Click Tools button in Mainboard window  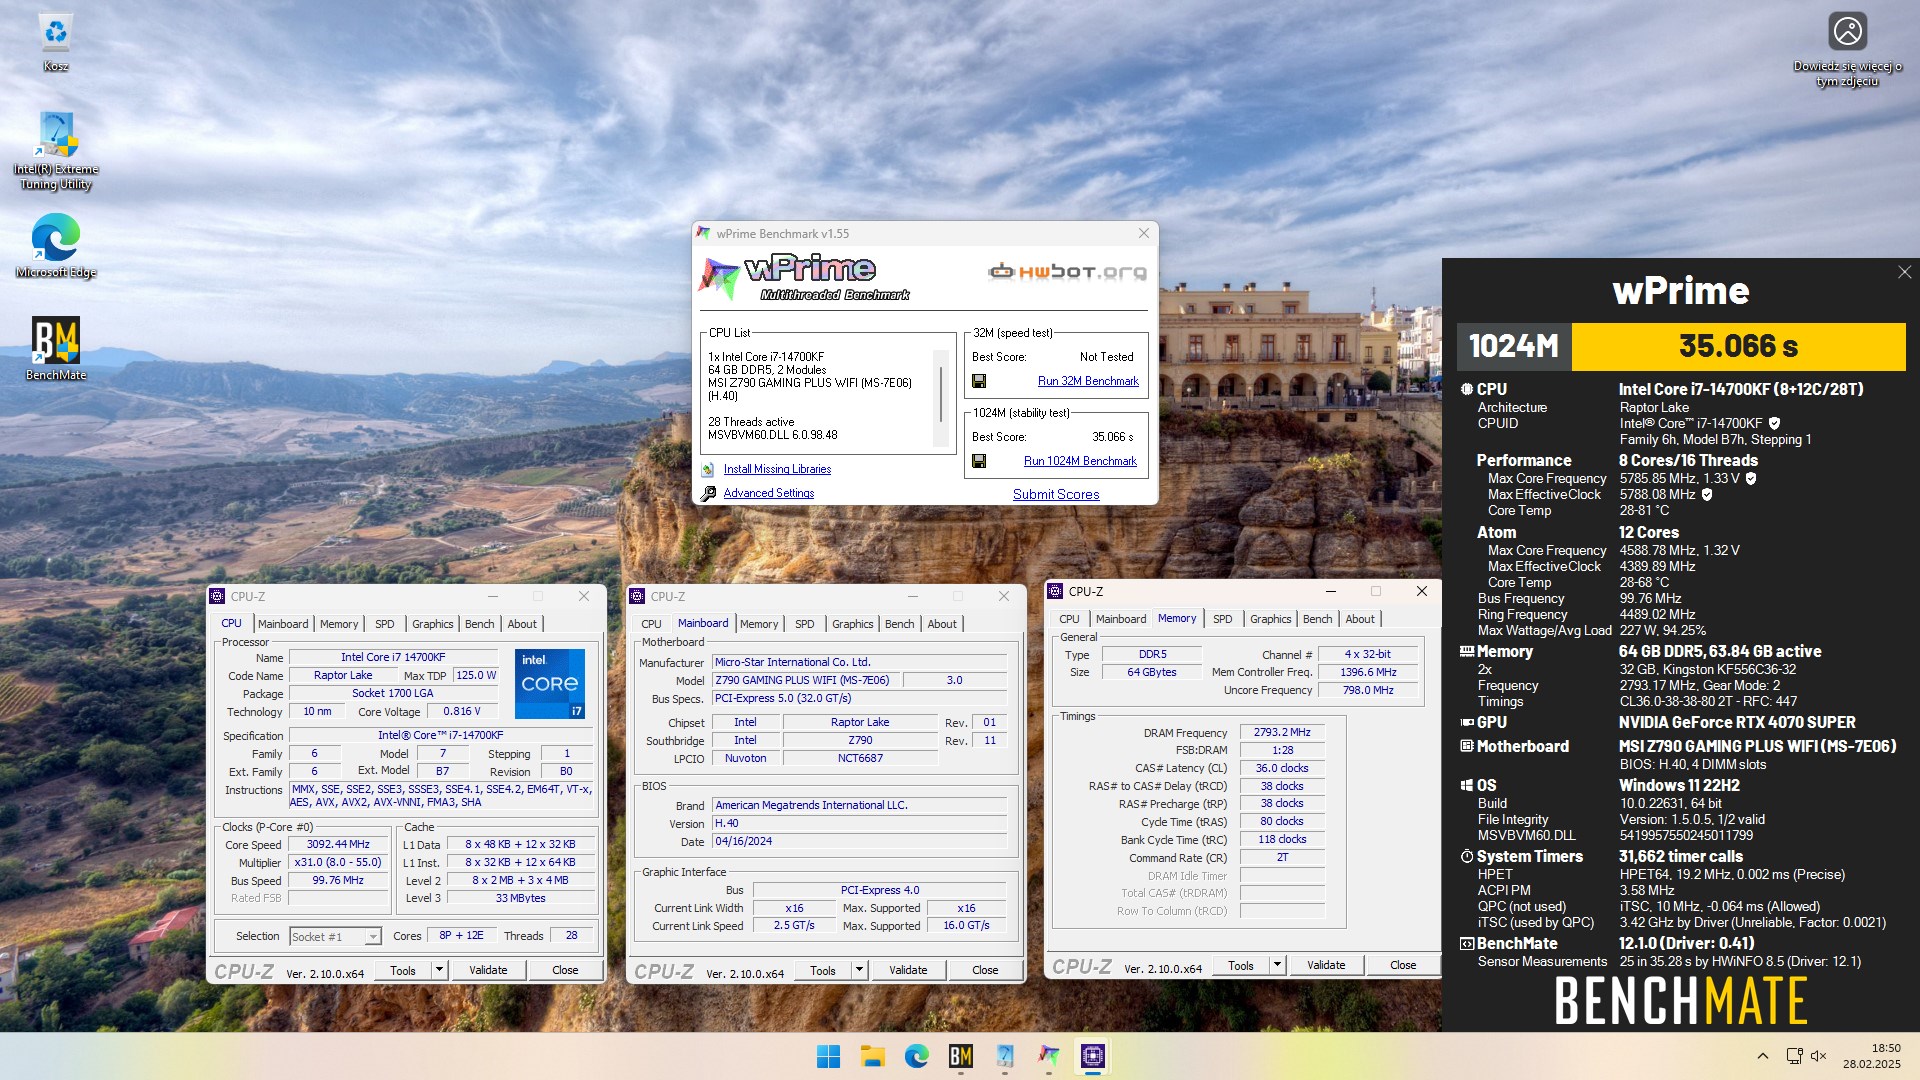(x=823, y=970)
